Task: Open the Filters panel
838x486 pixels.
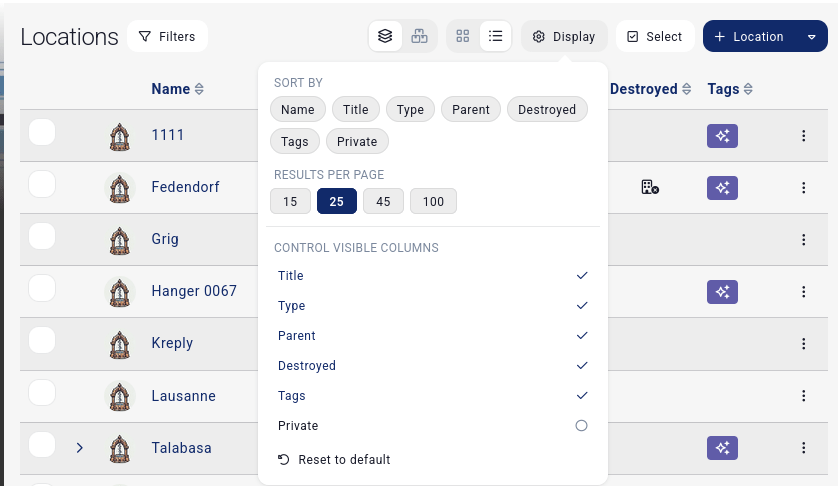Action: pos(167,37)
